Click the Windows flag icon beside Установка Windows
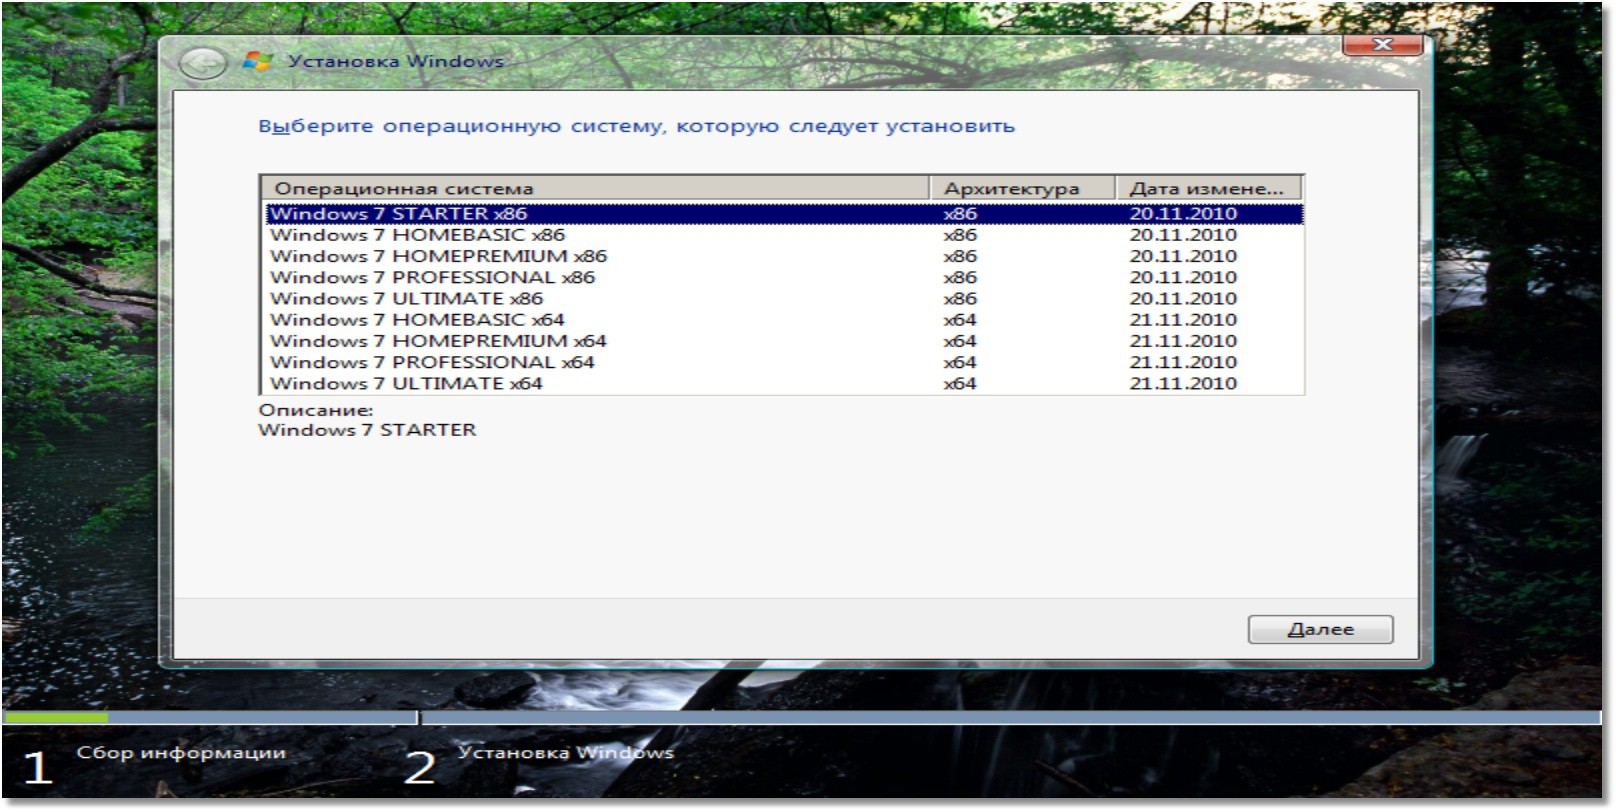 tap(258, 62)
